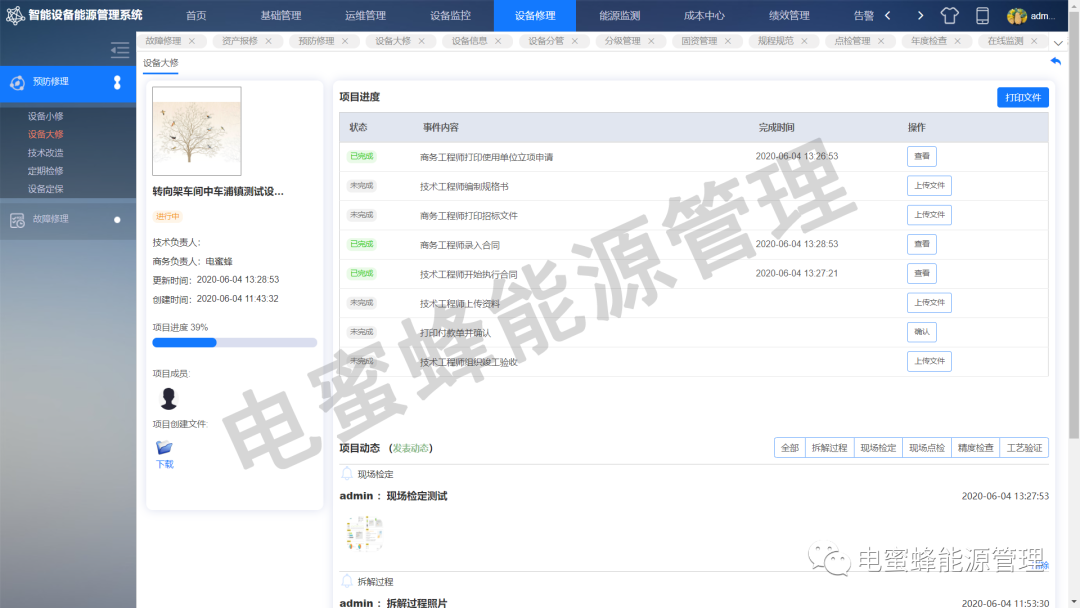Close the 分级管理 tab
Image resolution: width=1080 pixels, height=608 pixels.
point(651,41)
